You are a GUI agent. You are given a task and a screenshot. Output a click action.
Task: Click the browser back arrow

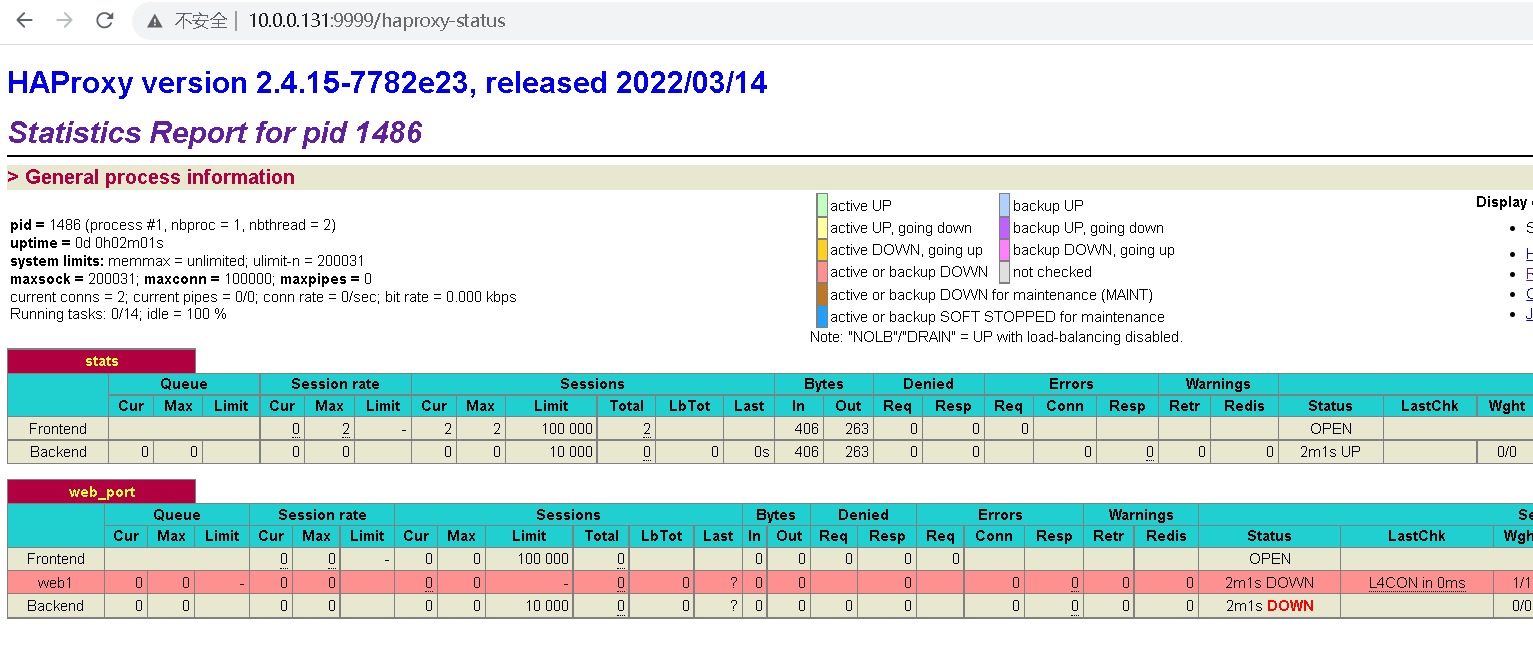point(24,20)
